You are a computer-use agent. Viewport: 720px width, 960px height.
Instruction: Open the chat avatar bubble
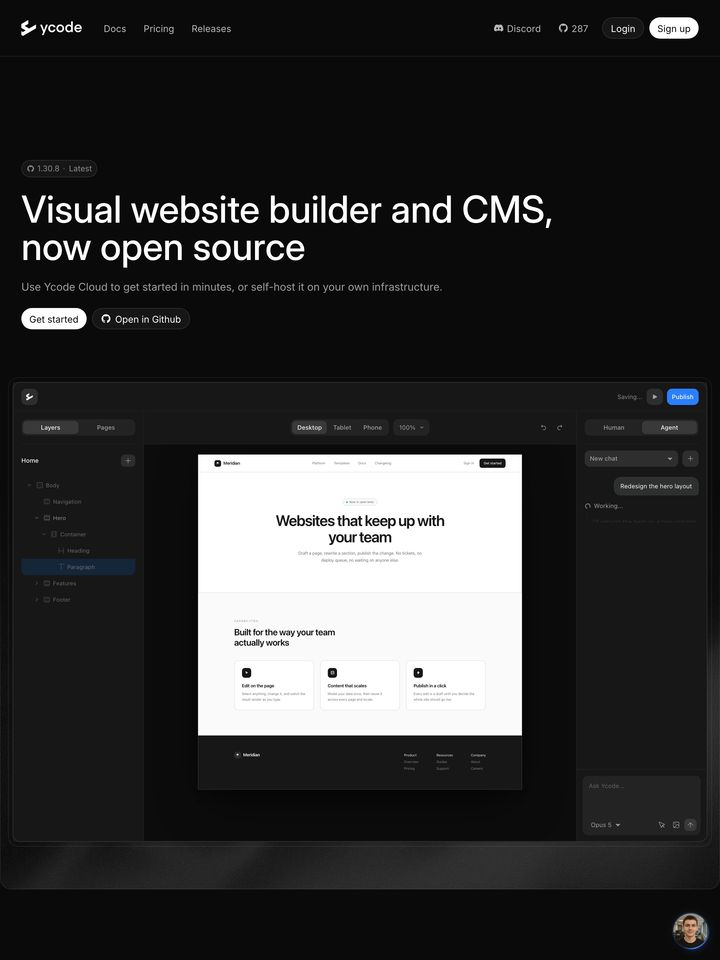(690, 931)
